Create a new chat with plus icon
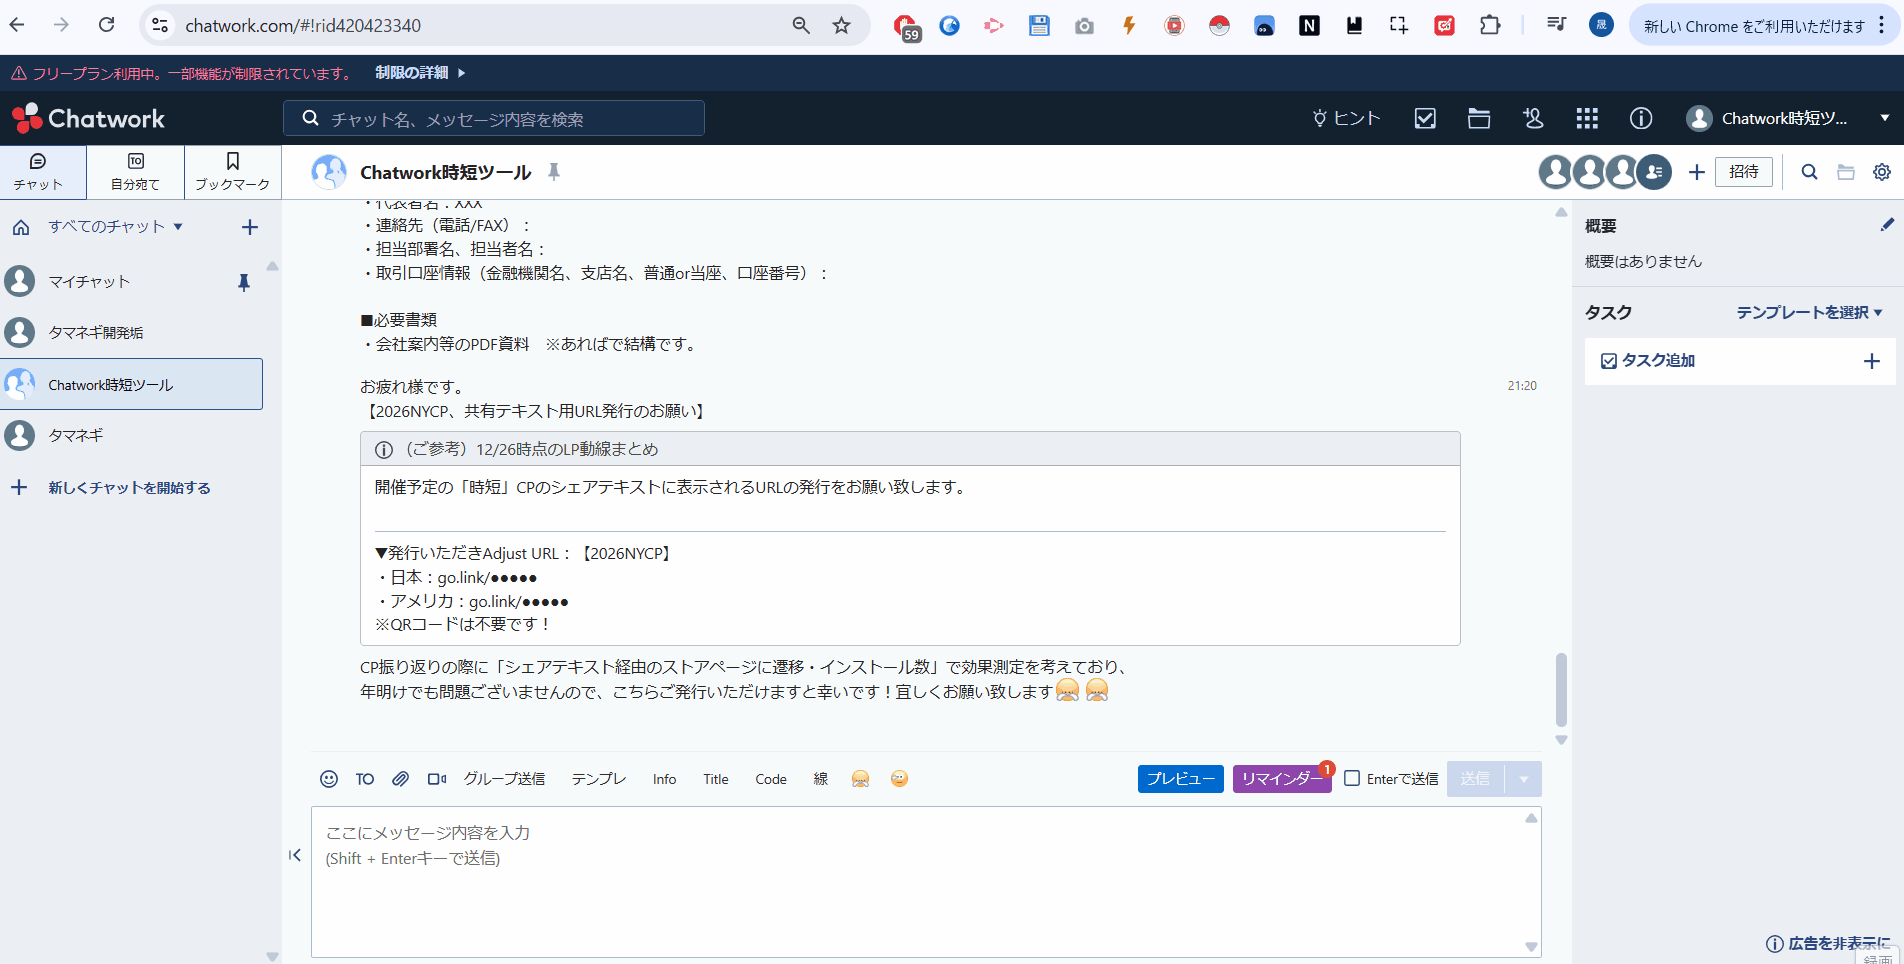Viewport: 1904px width, 964px height. tap(250, 227)
